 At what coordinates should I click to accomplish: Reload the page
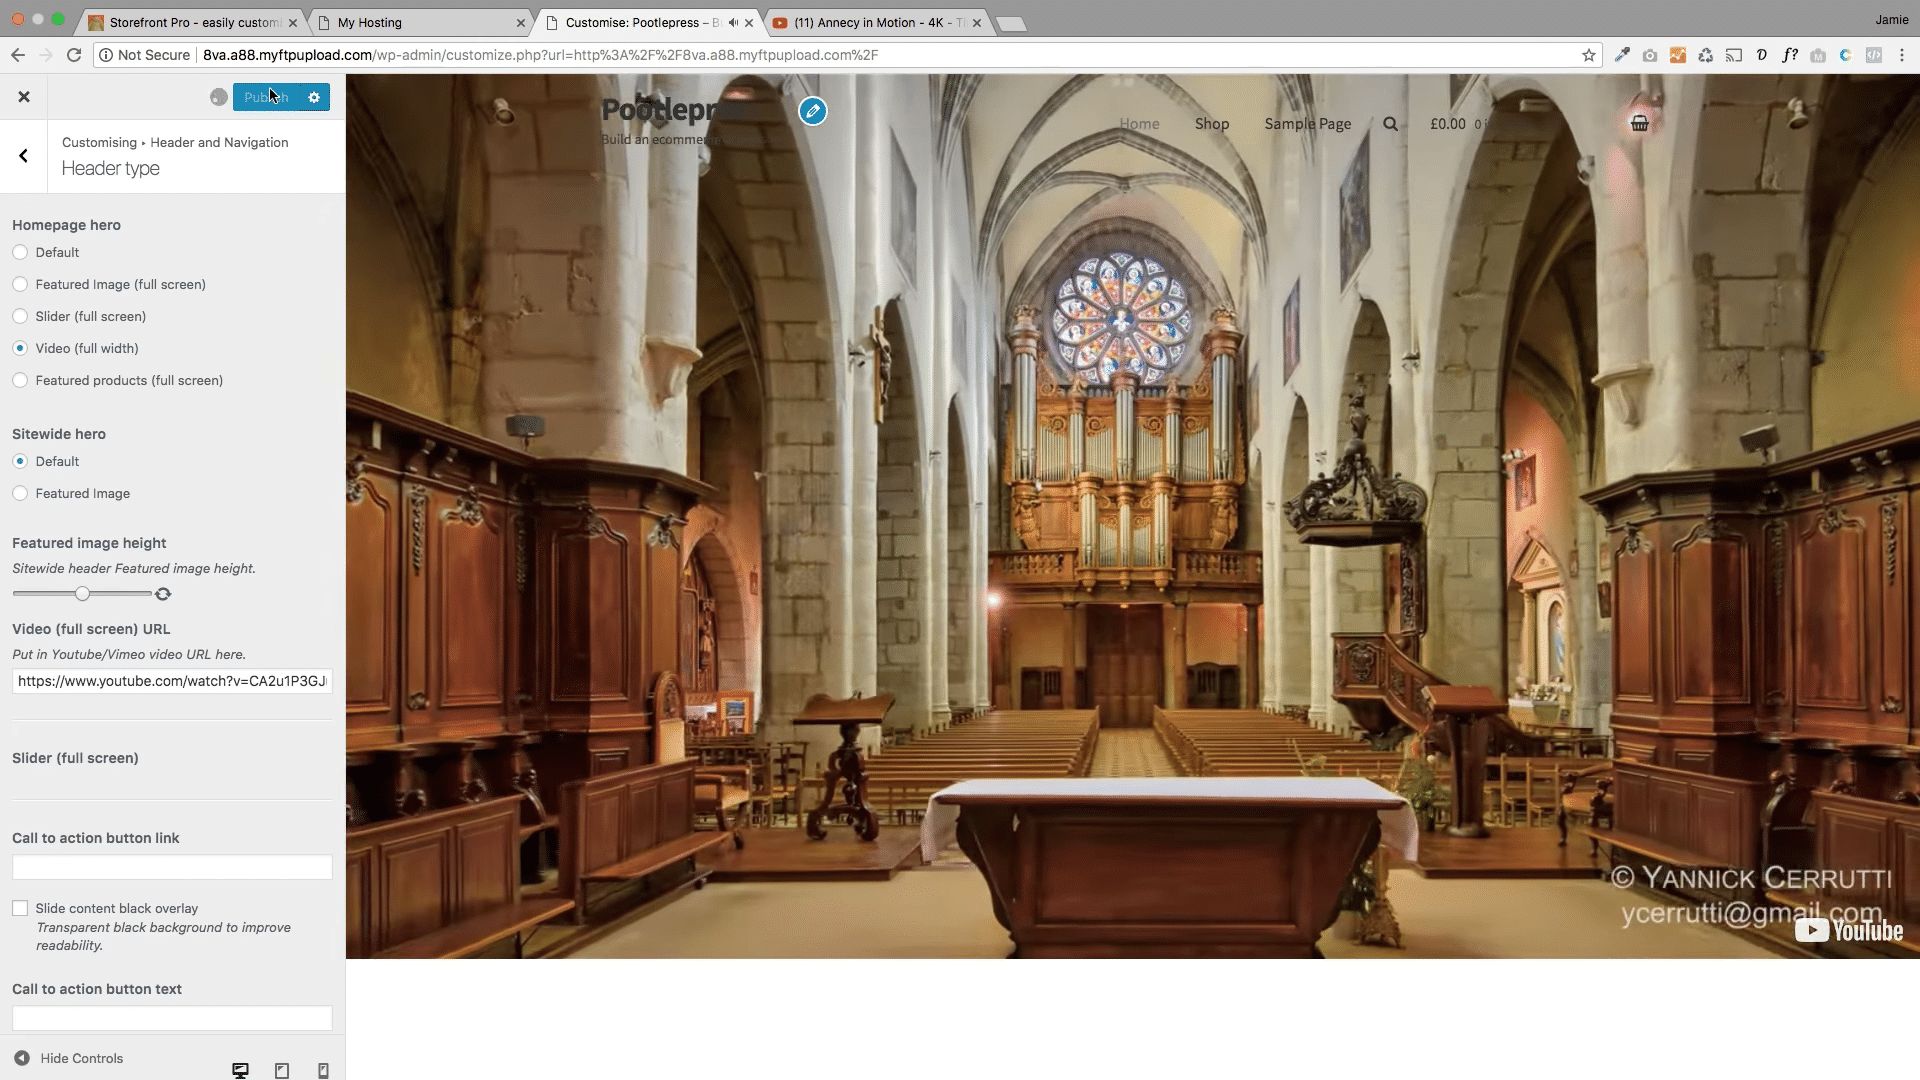pos(74,55)
